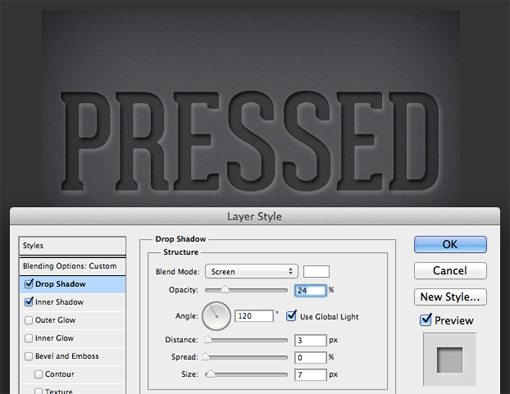Select the Contour row label
This screenshot has height=394, width=510.
[x=60, y=374]
